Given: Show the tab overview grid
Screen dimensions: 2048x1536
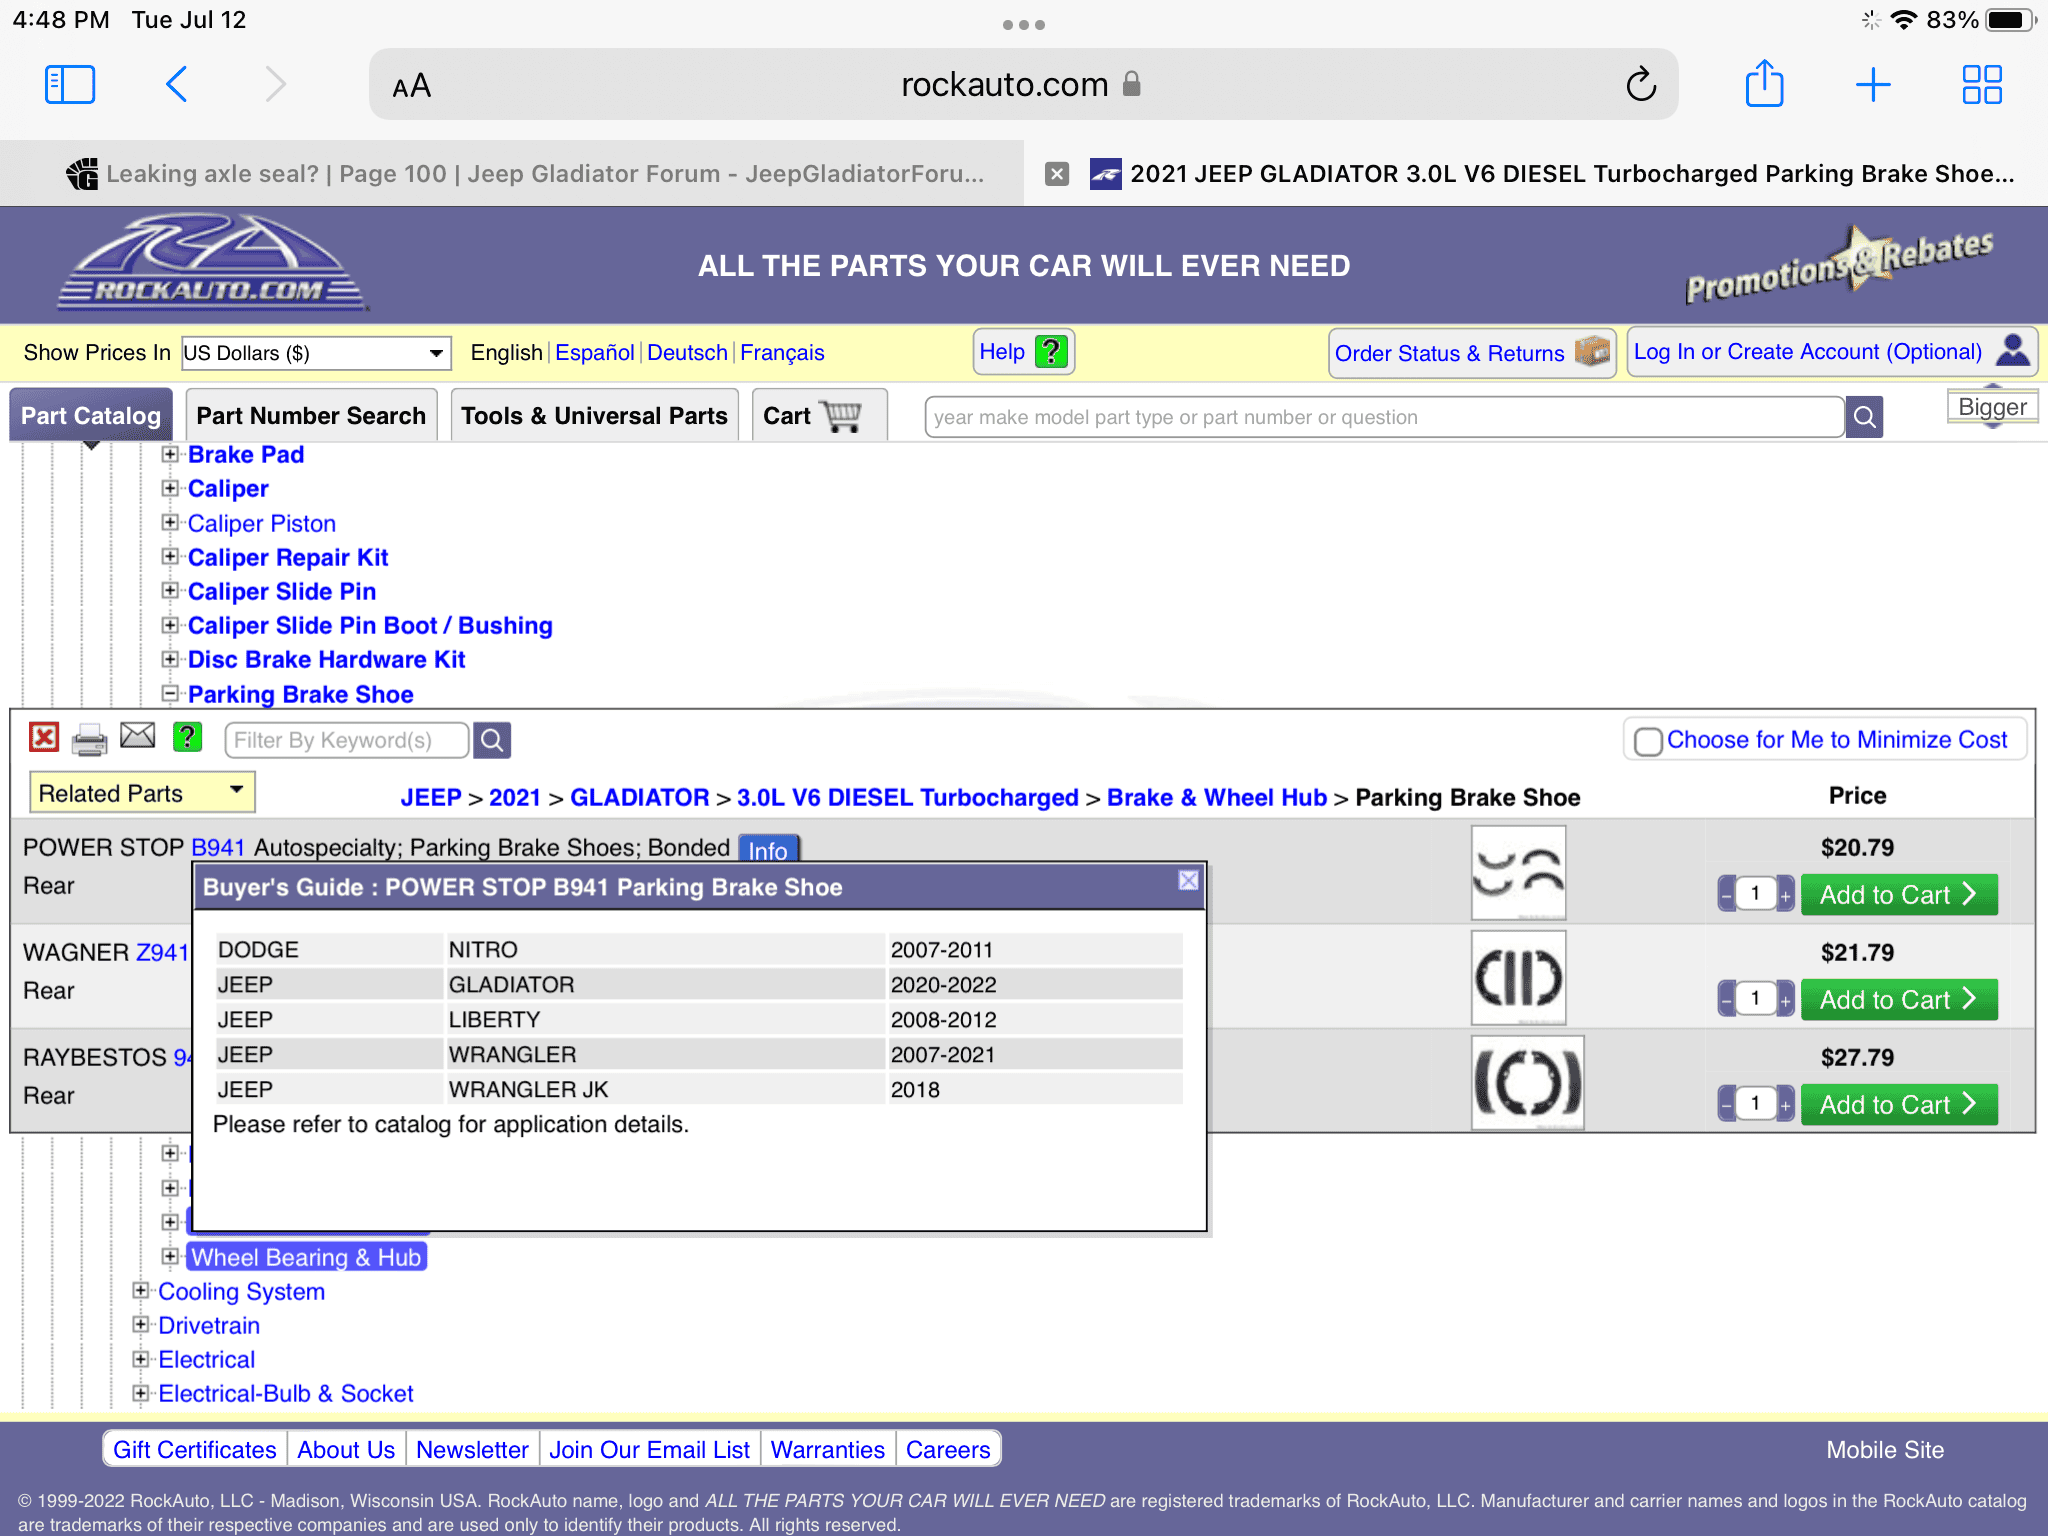Looking at the screenshot, I should click(x=1981, y=85).
